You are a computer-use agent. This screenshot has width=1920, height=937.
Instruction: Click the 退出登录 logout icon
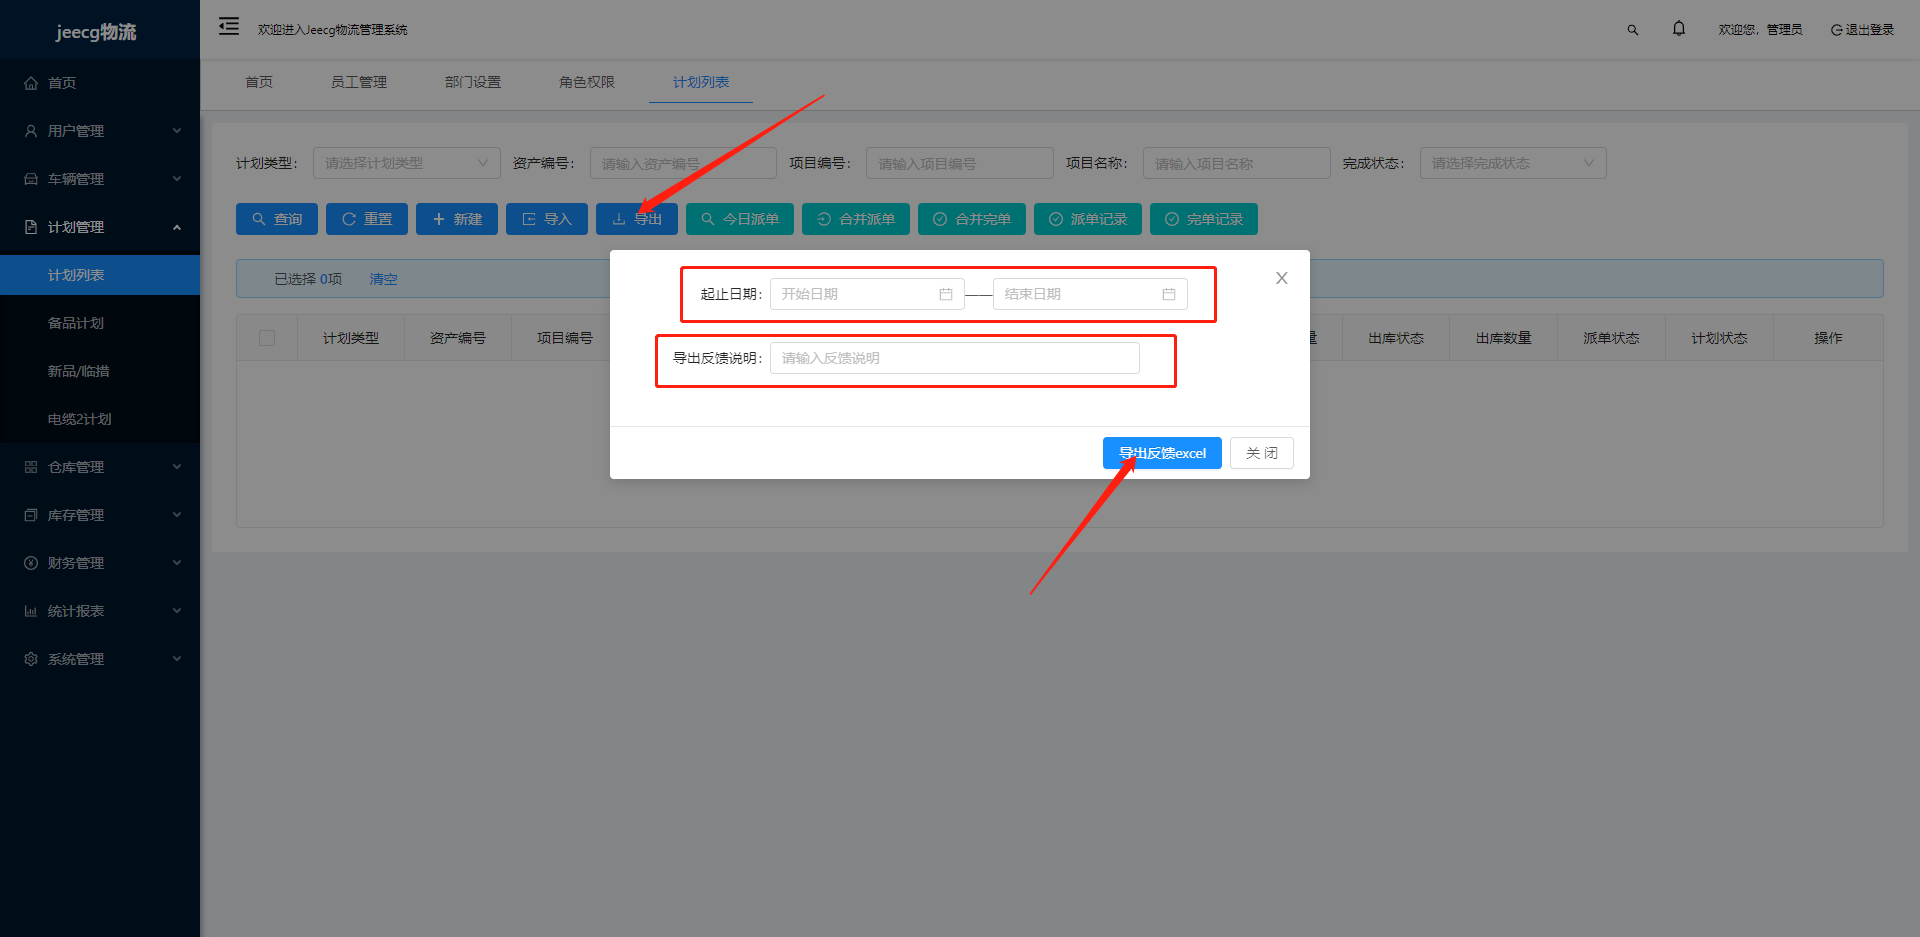[x=1836, y=30]
